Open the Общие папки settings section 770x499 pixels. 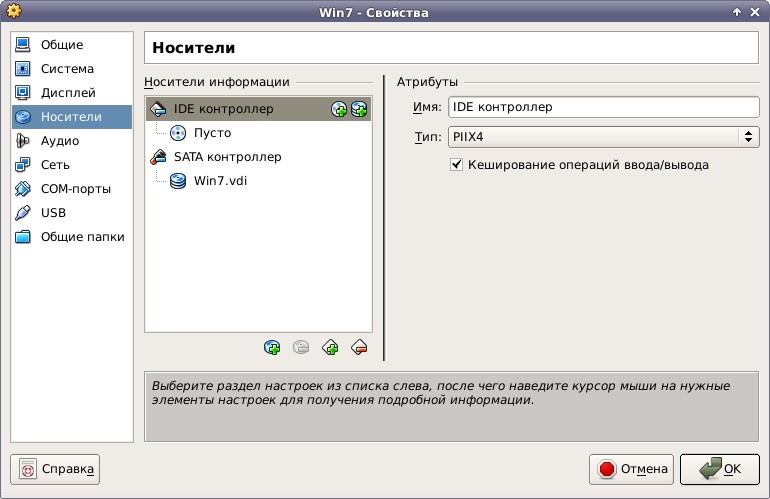point(72,237)
